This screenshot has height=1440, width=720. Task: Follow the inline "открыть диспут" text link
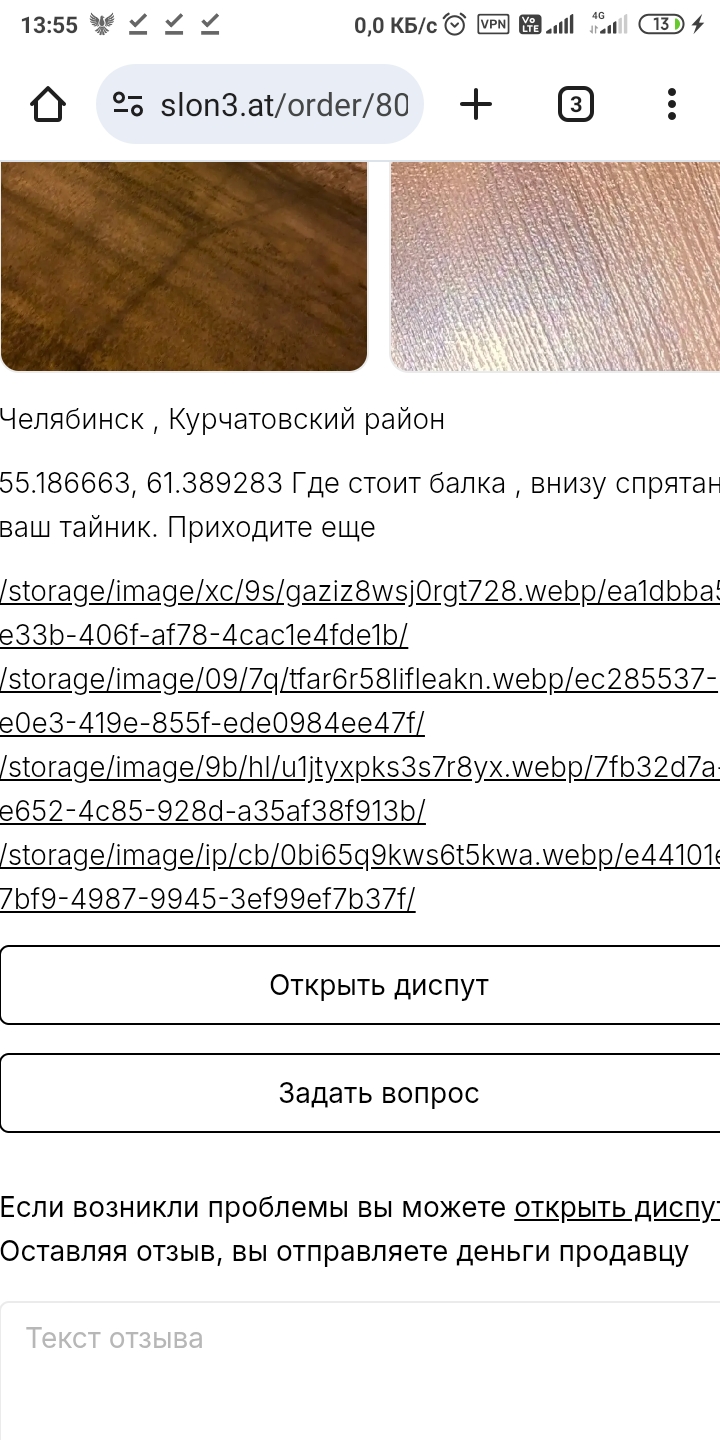coord(616,1207)
